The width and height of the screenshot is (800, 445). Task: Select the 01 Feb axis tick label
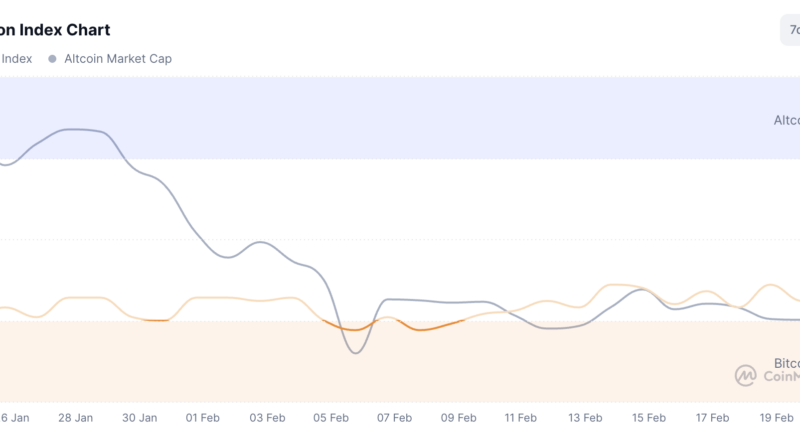(203, 417)
